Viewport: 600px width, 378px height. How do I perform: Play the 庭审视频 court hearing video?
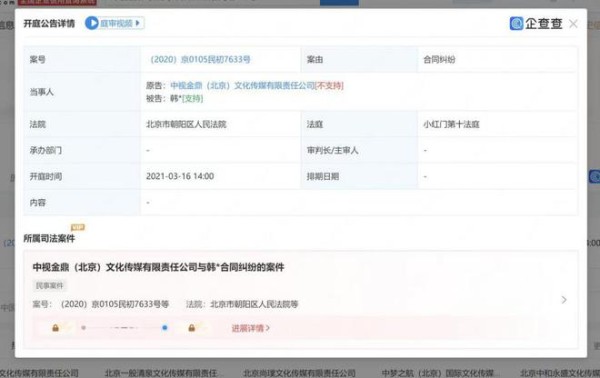114,23
